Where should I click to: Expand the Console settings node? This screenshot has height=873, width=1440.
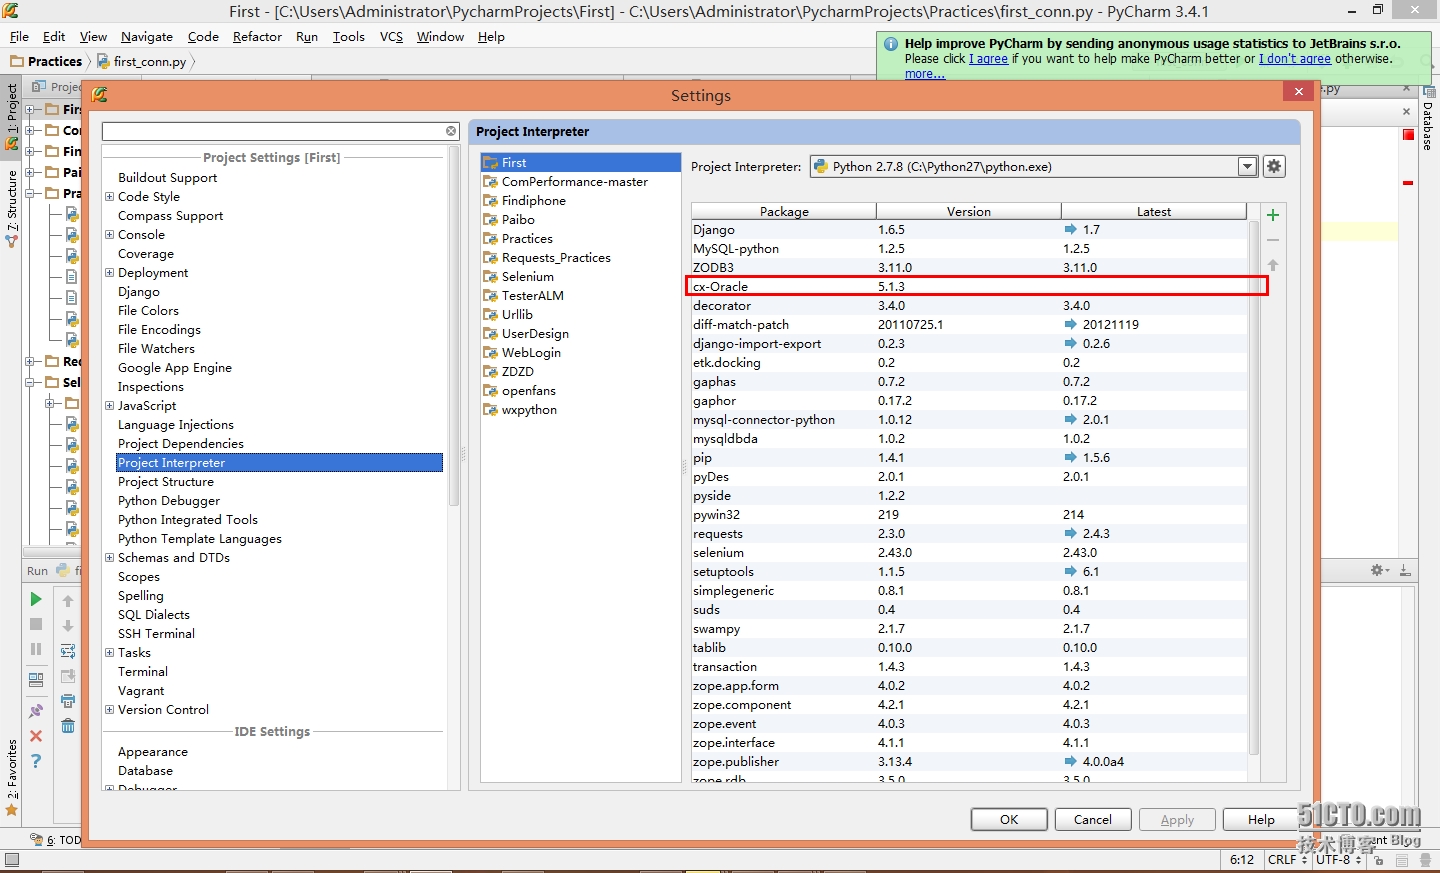coord(109,235)
